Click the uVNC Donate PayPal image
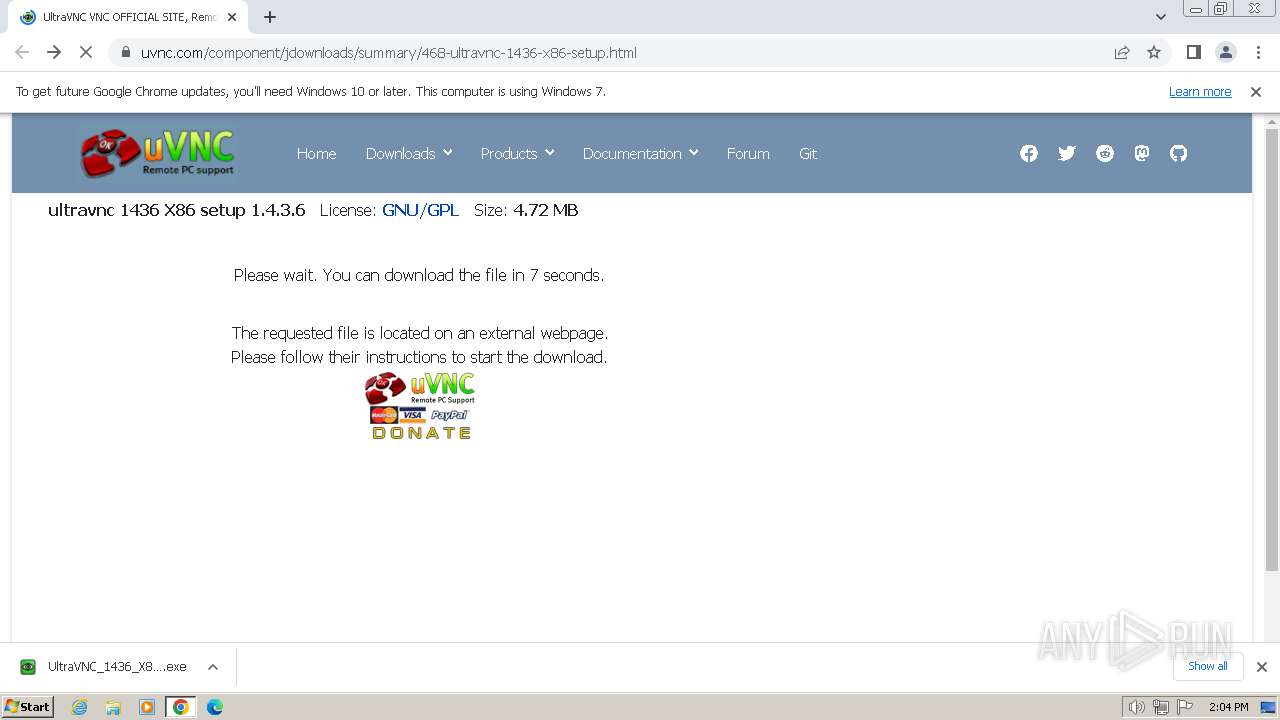1280x720 pixels. click(x=420, y=406)
